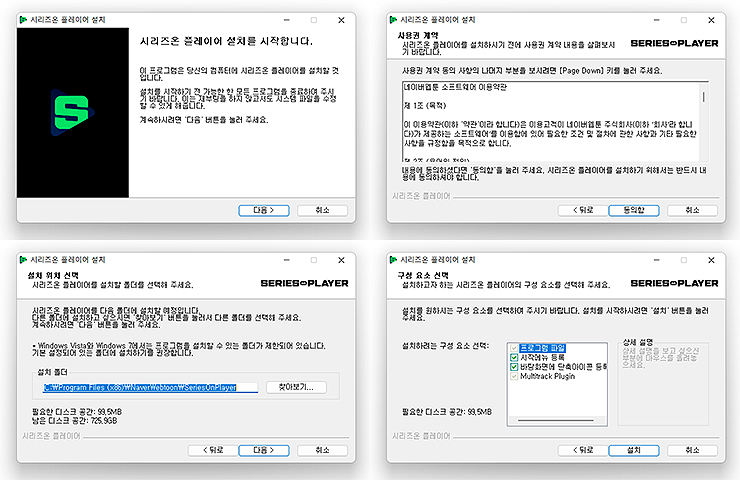Click title bar app icon of components window
The width and height of the screenshot is (740, 480).
click(393, 260)
